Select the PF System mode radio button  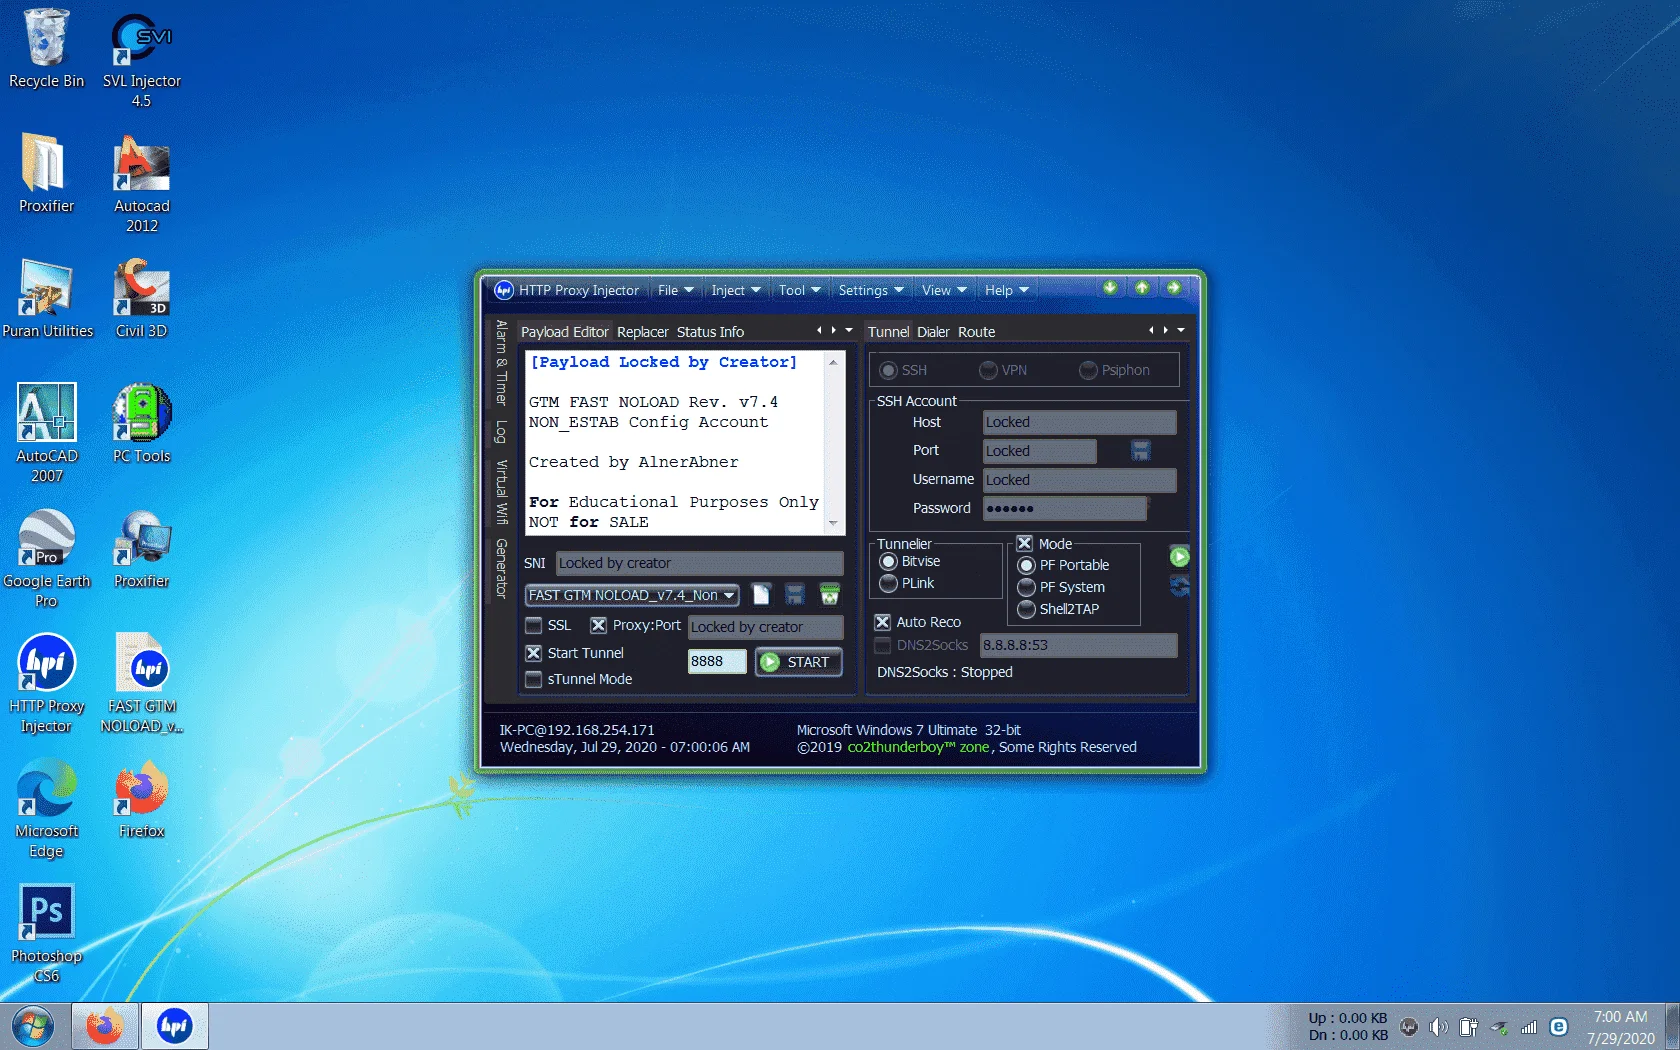1026,587
